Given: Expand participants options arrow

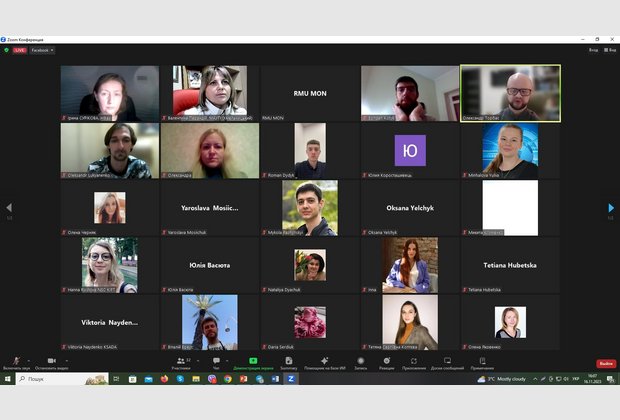Looking at the screenshot, I should 198,361.
